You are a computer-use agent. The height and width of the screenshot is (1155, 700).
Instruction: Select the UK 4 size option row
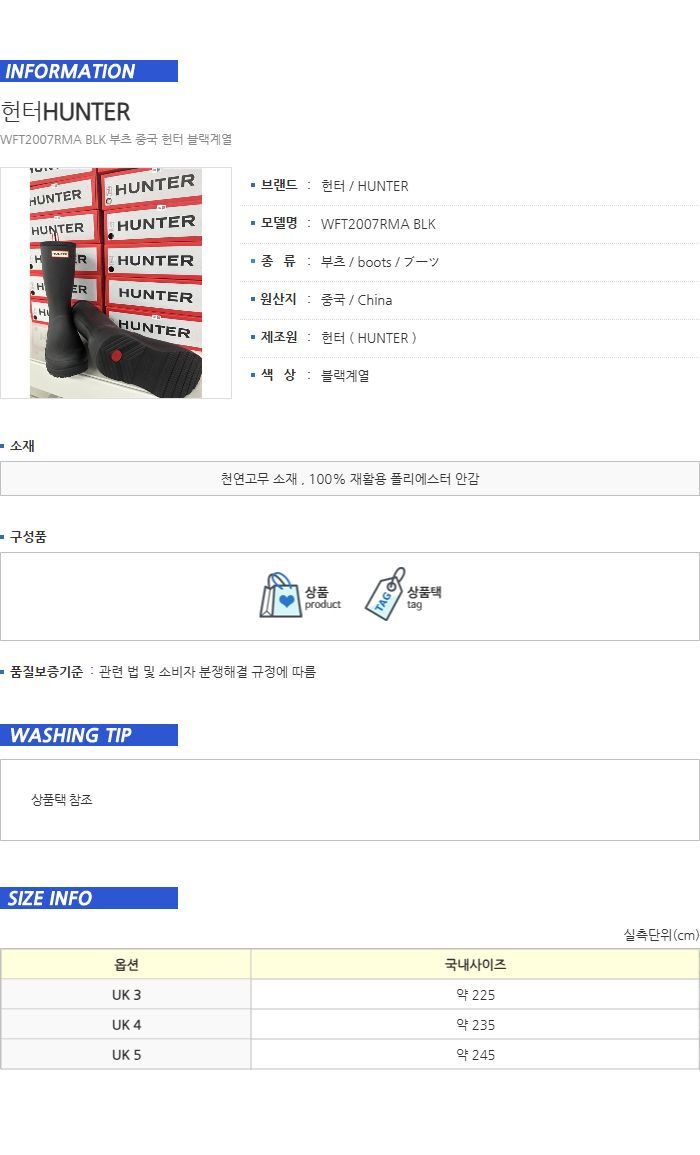pyautogui.click(x=350, y=1025)
